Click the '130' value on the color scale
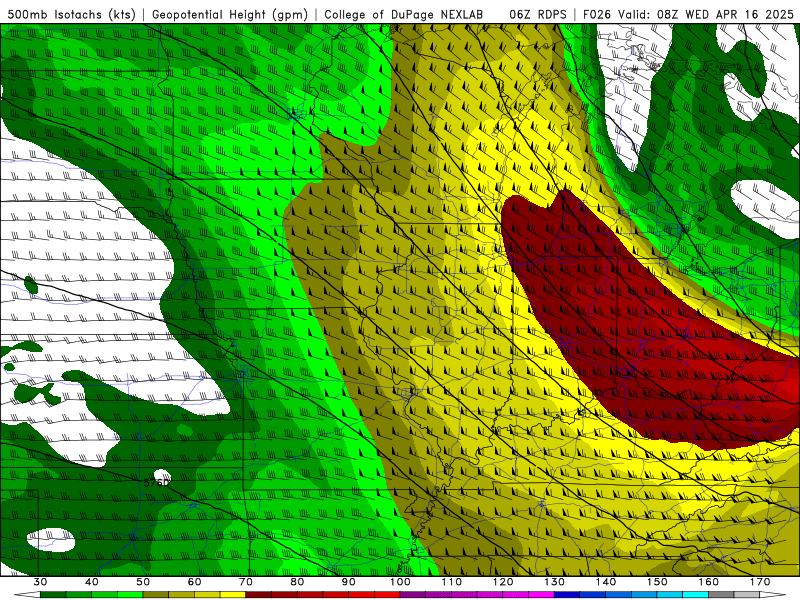The height and width of the screenshot is (600, 800). (x=555, y=582)
